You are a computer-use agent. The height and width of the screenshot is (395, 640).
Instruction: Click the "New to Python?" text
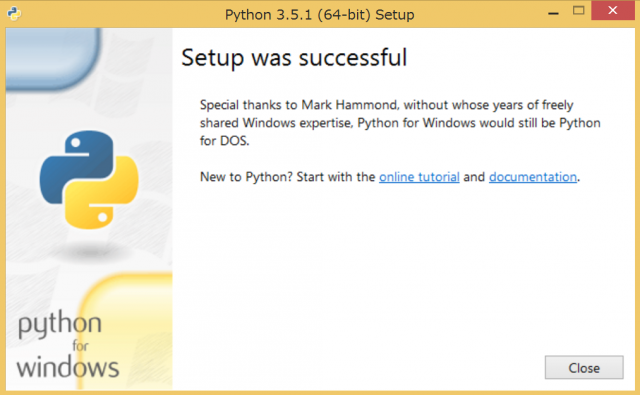point(246,177)
